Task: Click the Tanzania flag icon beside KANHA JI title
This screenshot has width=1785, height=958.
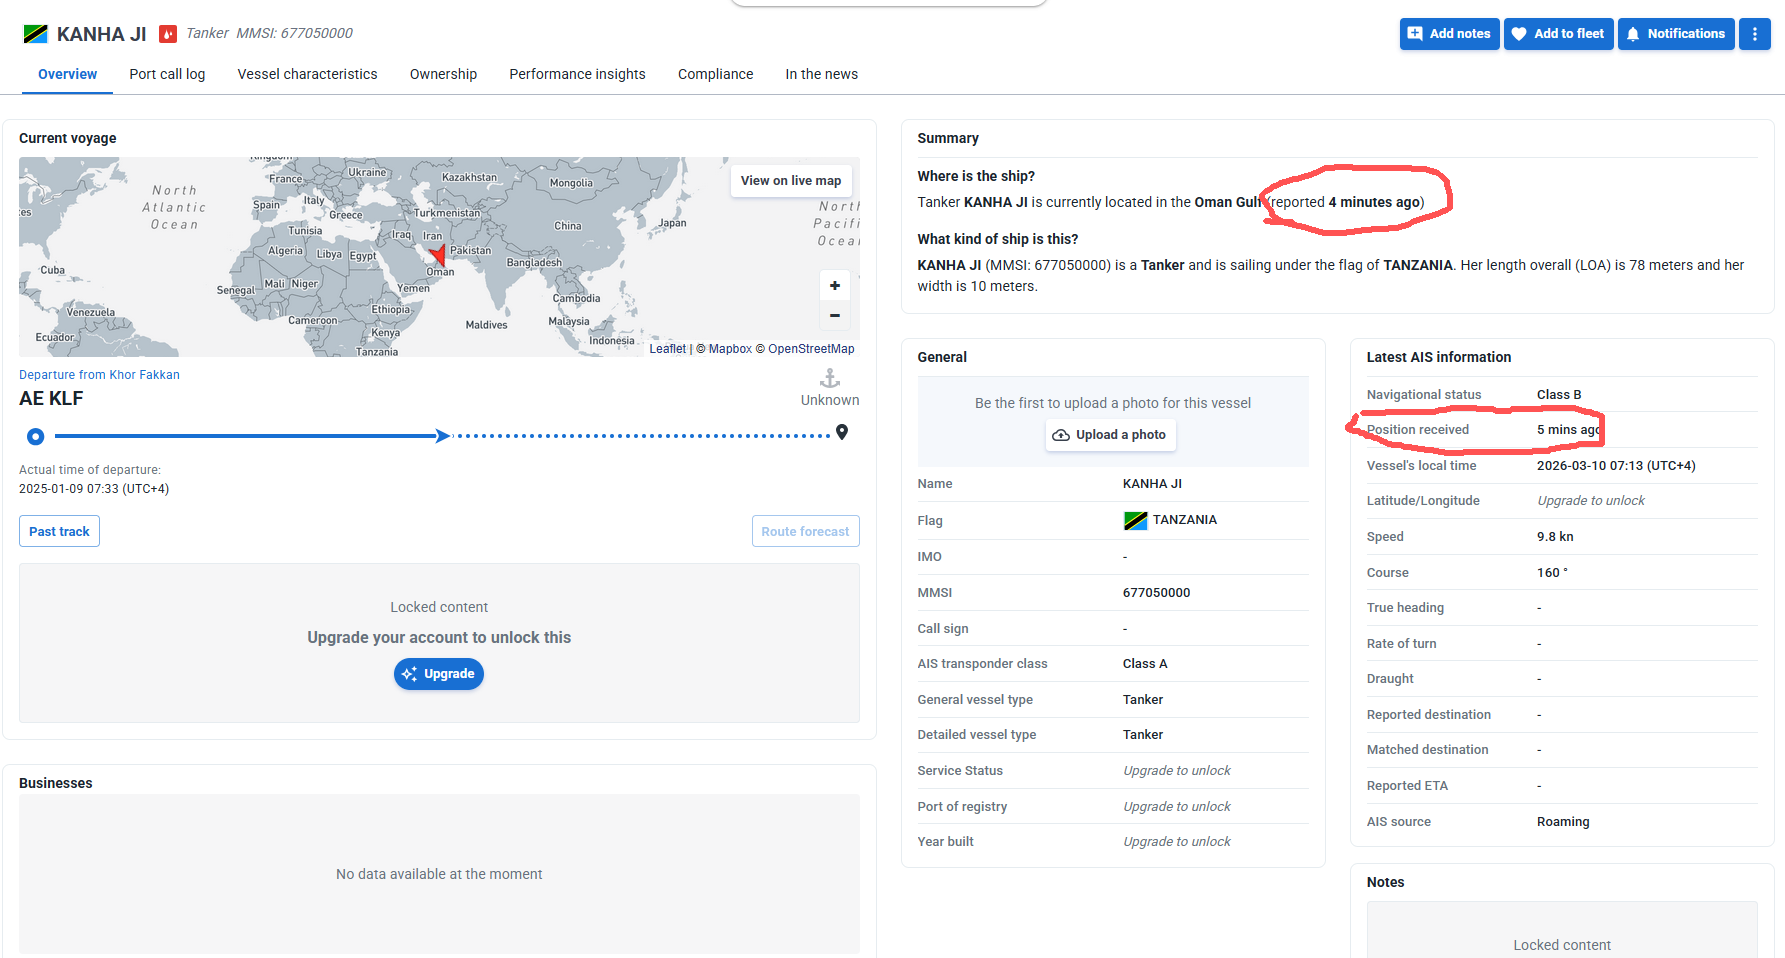Action: tap(36, 34)
